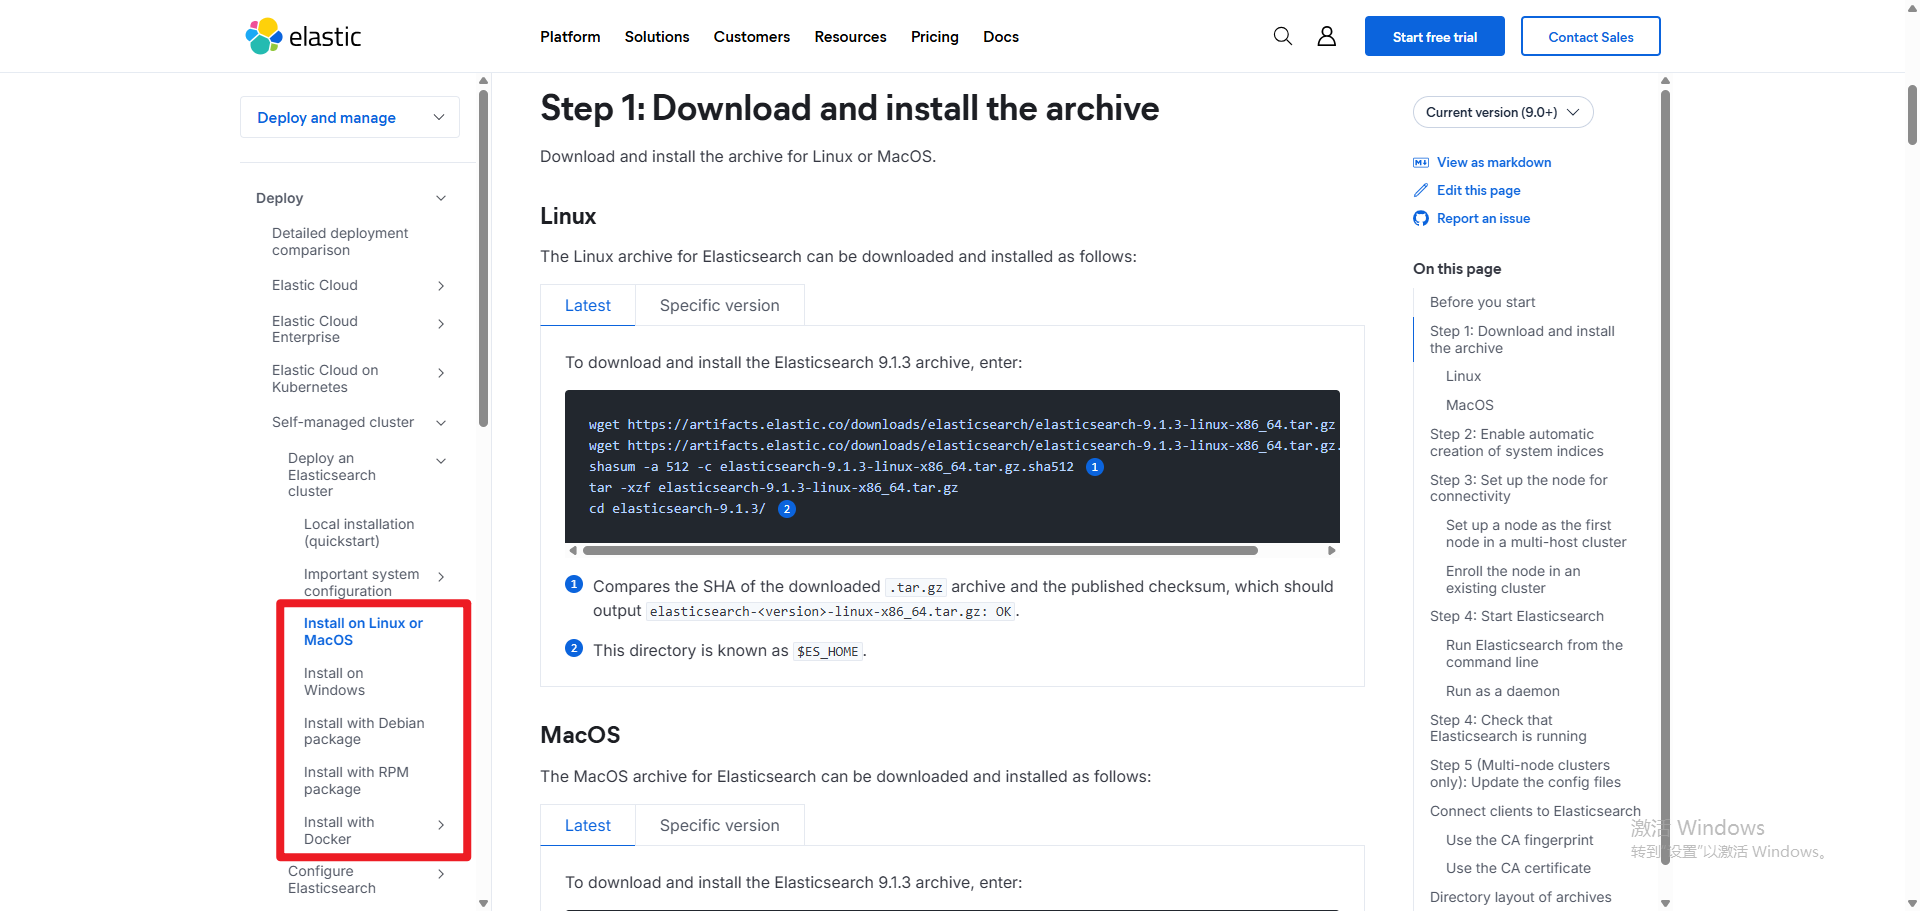Open the search magnifier icon
1920x911 pixels.
1282,36
